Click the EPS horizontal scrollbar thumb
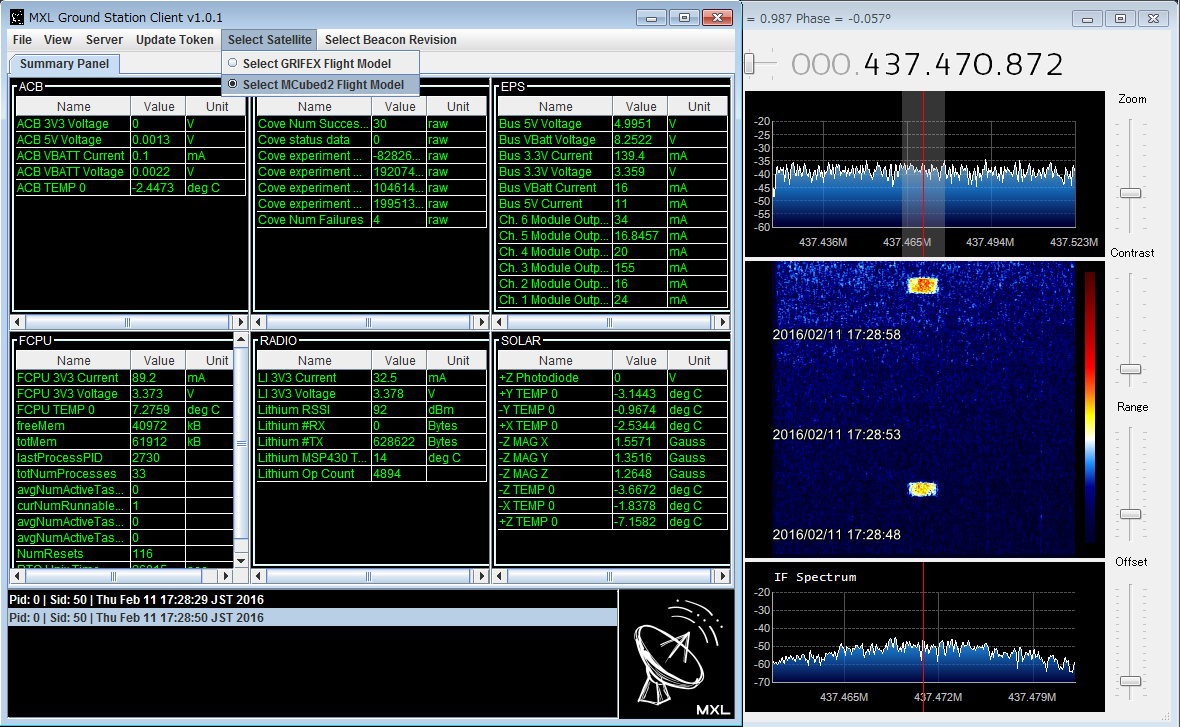Viewport: 1180px width, 727px height. pos(609,322)
